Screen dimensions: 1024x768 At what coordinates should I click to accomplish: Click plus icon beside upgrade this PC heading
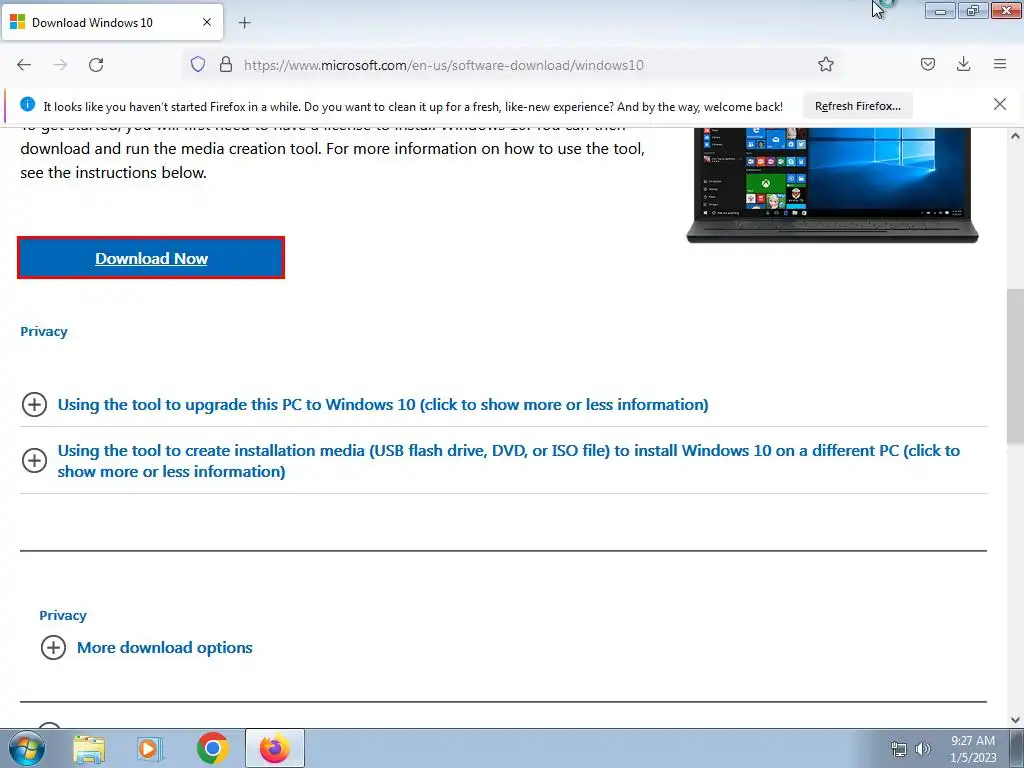[x=34, y=405]
